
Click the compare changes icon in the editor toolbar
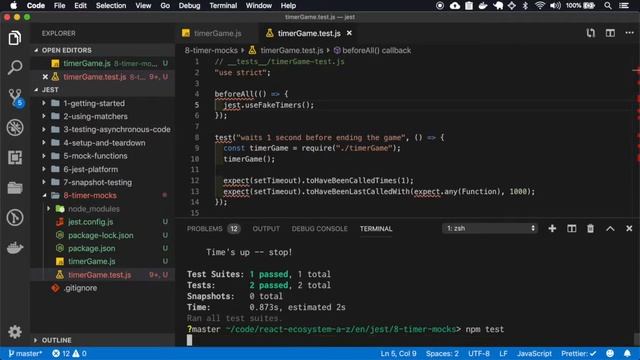591,33
